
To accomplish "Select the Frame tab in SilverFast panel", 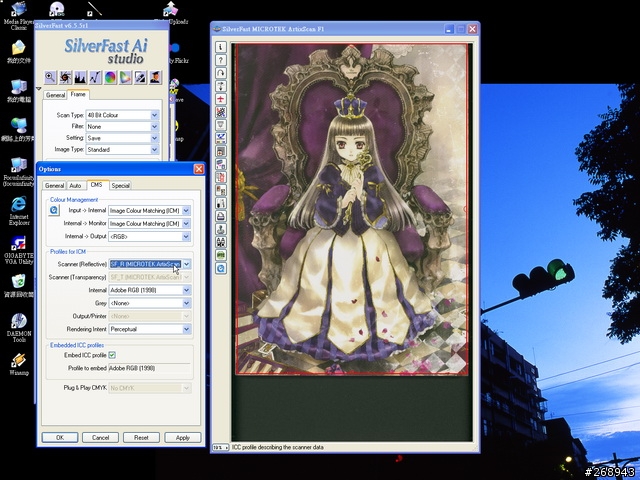I will [x=78, y=94].
